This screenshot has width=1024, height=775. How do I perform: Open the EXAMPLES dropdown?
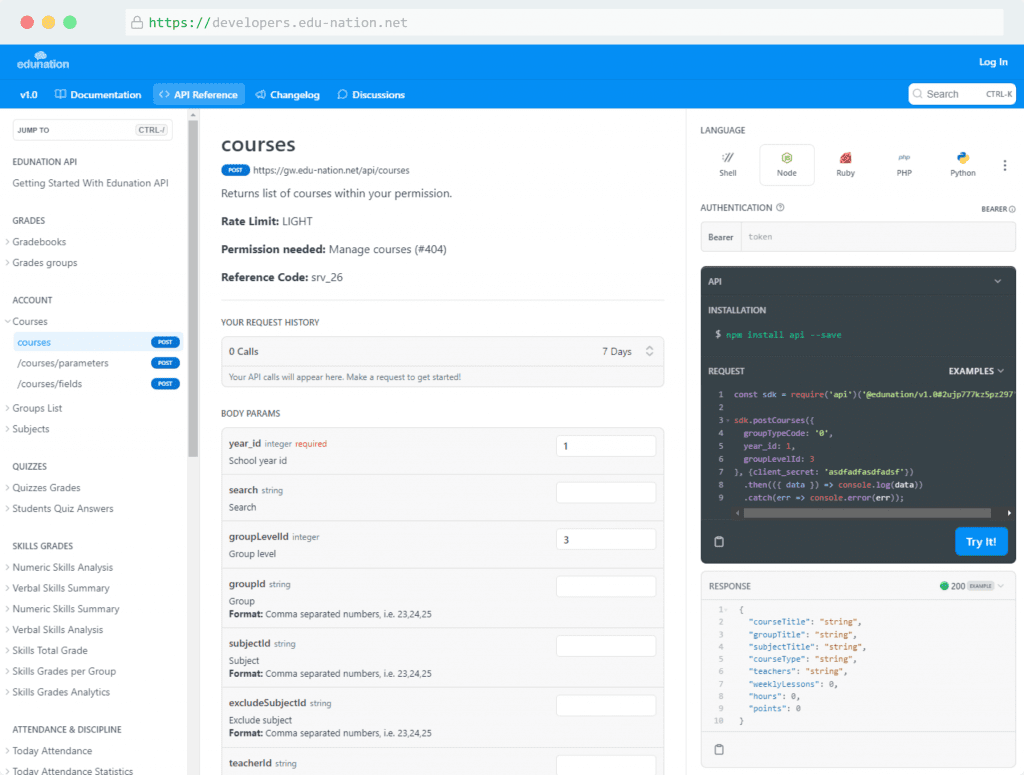click(976, 371)
